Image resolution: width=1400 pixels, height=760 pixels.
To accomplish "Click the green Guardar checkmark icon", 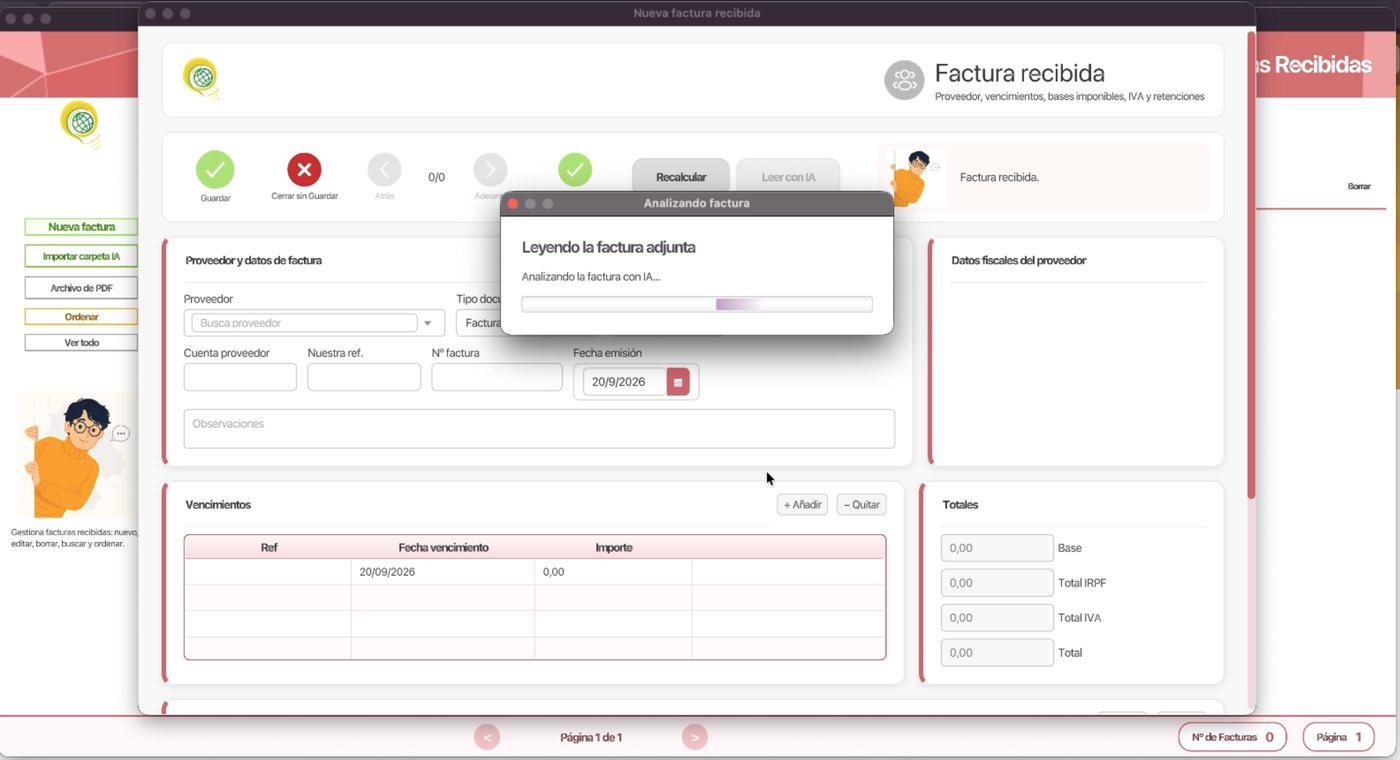I will [215, 170].
